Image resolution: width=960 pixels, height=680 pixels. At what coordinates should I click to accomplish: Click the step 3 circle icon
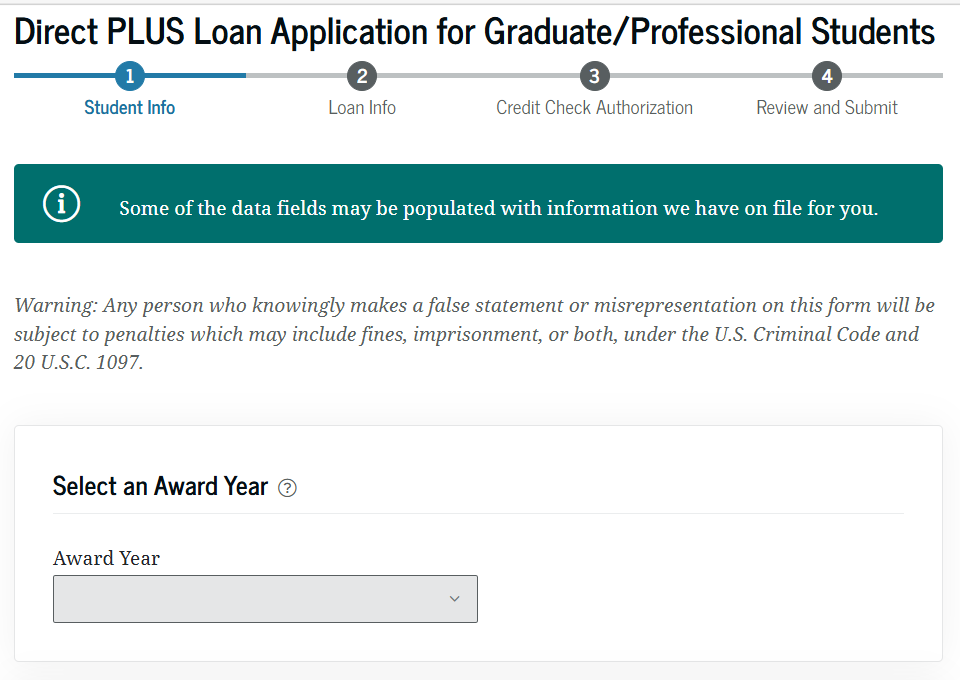click(x=595, y=76)
